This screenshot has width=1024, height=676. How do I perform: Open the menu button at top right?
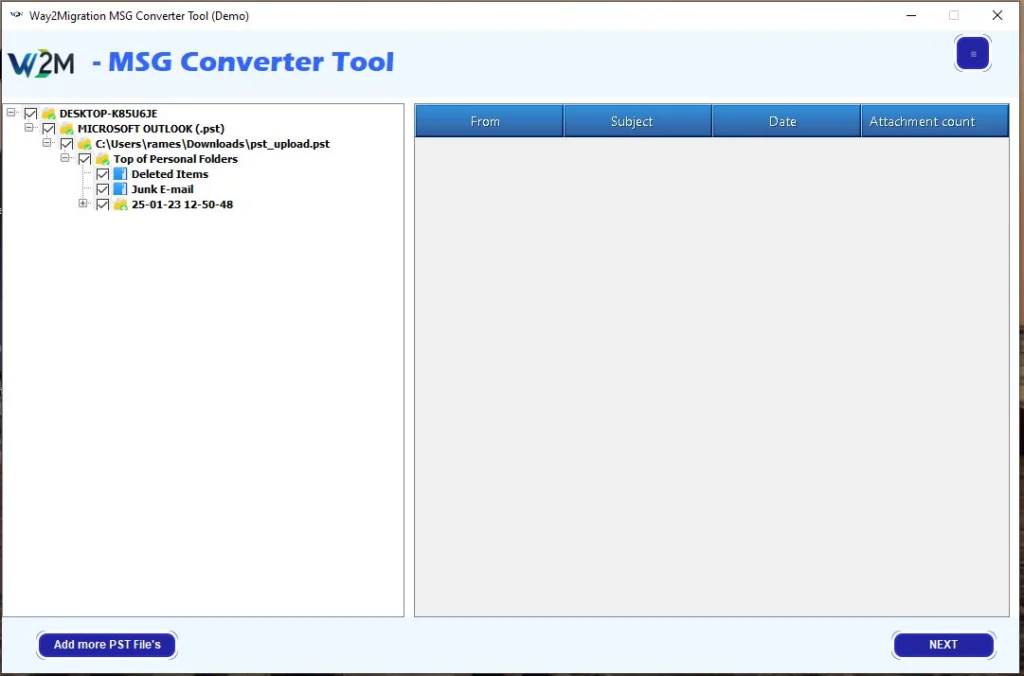(972, 54)
